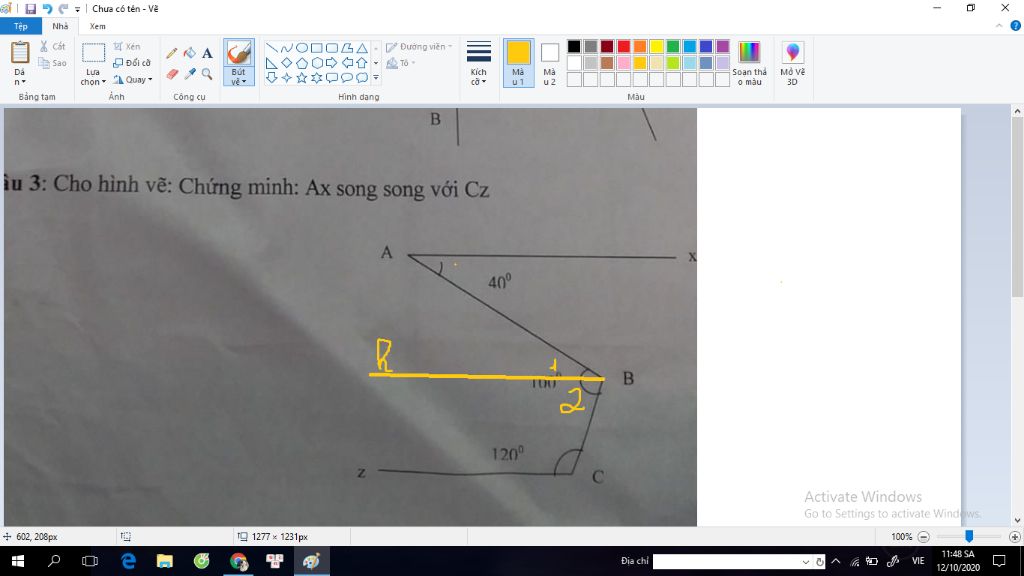This screenshot has height=576, width=1024.
Task: Choose the Diamond shape
Action: [287, 63]
